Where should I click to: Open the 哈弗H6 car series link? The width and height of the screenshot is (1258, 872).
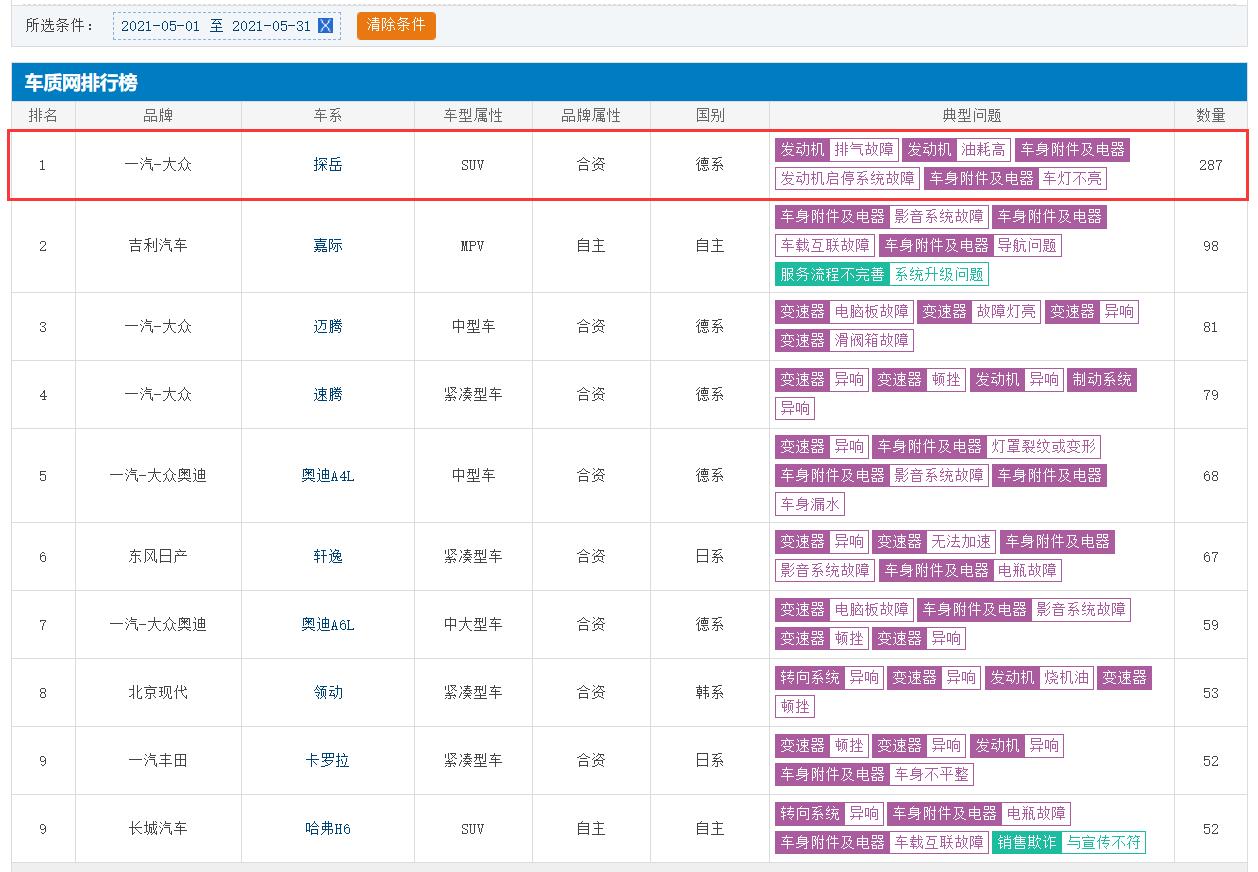tap(328, 829)
